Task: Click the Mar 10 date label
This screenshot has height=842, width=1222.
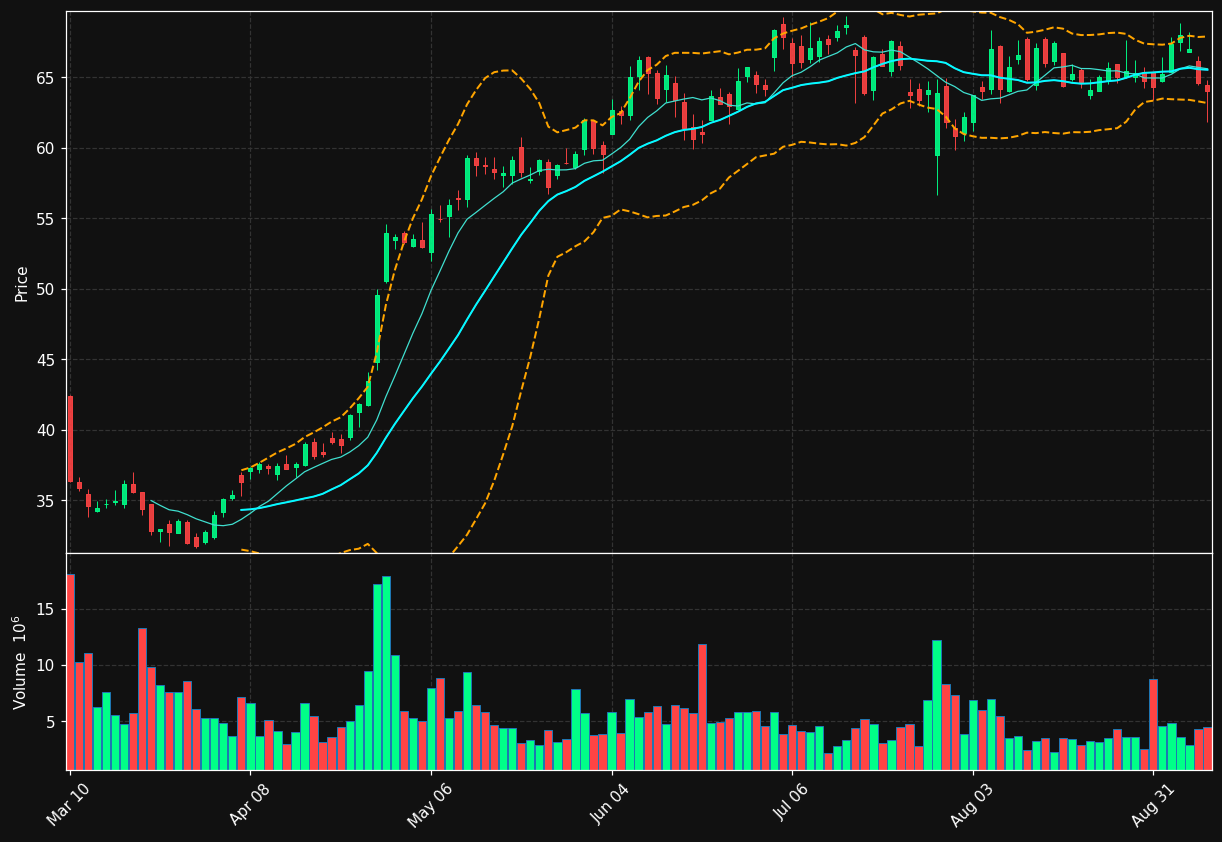Action: (x=68, y=806)
